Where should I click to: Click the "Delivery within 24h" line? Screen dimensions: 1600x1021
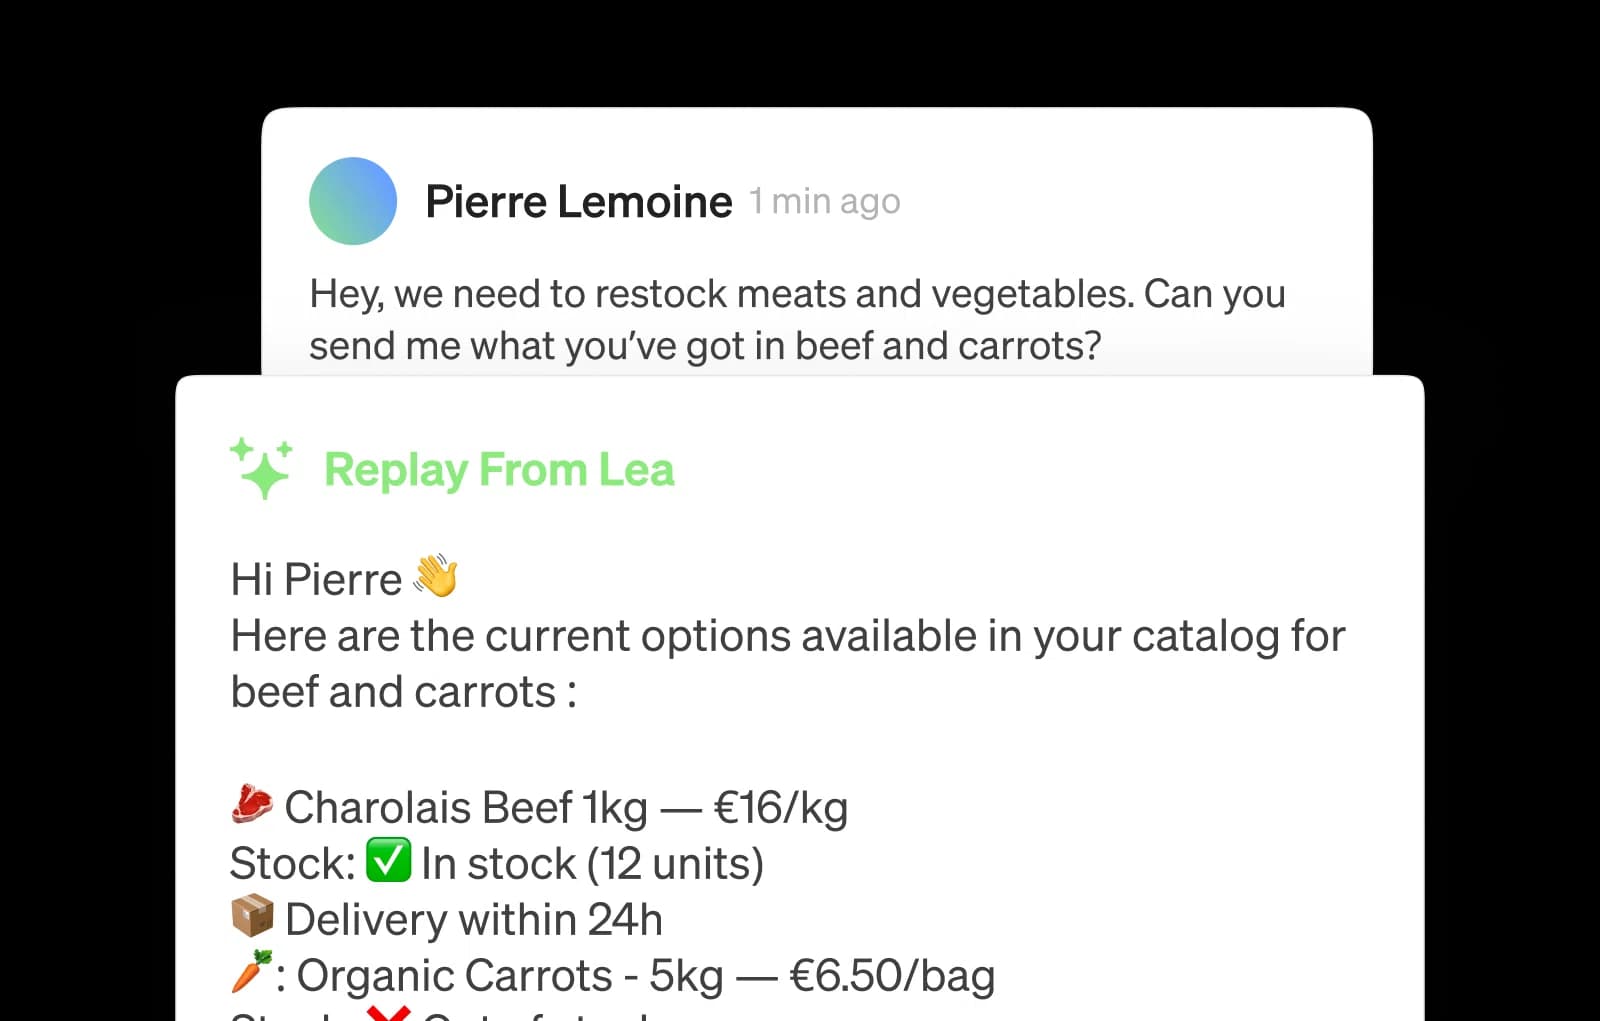click(473, 919)
